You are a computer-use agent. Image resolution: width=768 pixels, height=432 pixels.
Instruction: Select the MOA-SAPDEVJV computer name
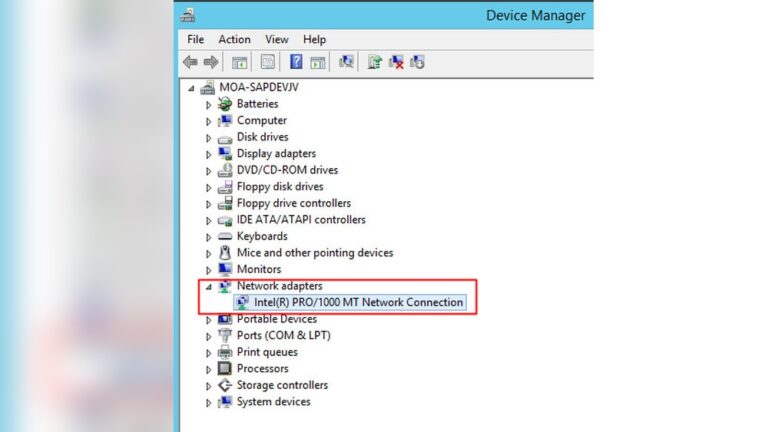[x=259, y=87]
